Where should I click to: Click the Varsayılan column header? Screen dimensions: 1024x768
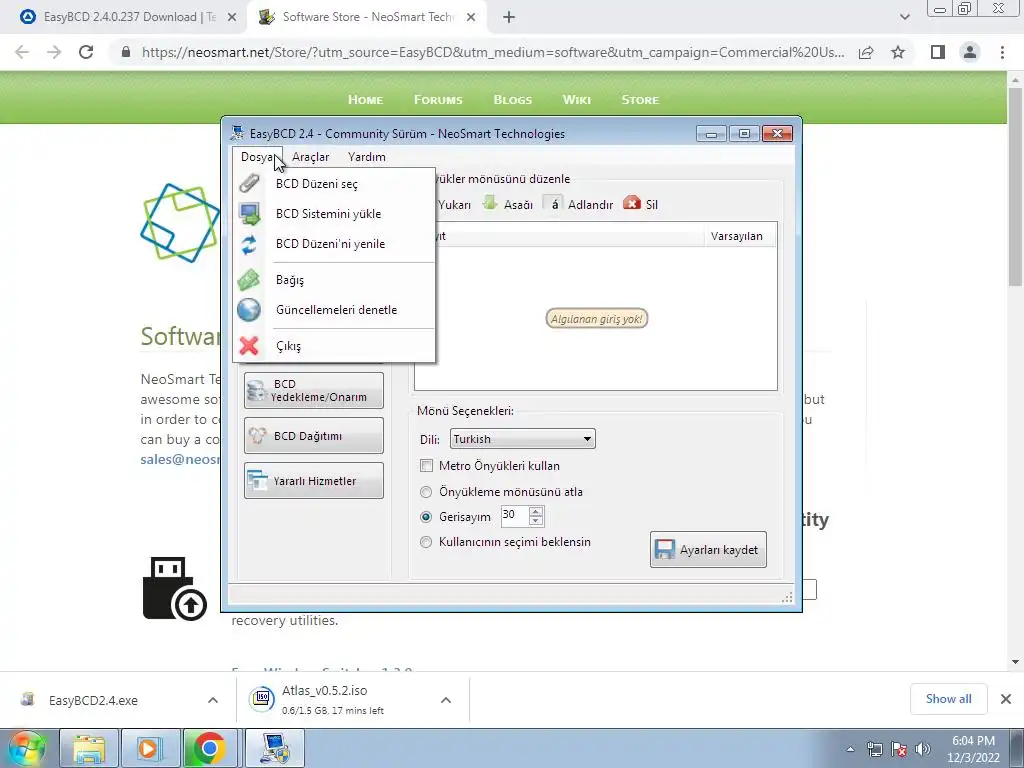(736, 236)
